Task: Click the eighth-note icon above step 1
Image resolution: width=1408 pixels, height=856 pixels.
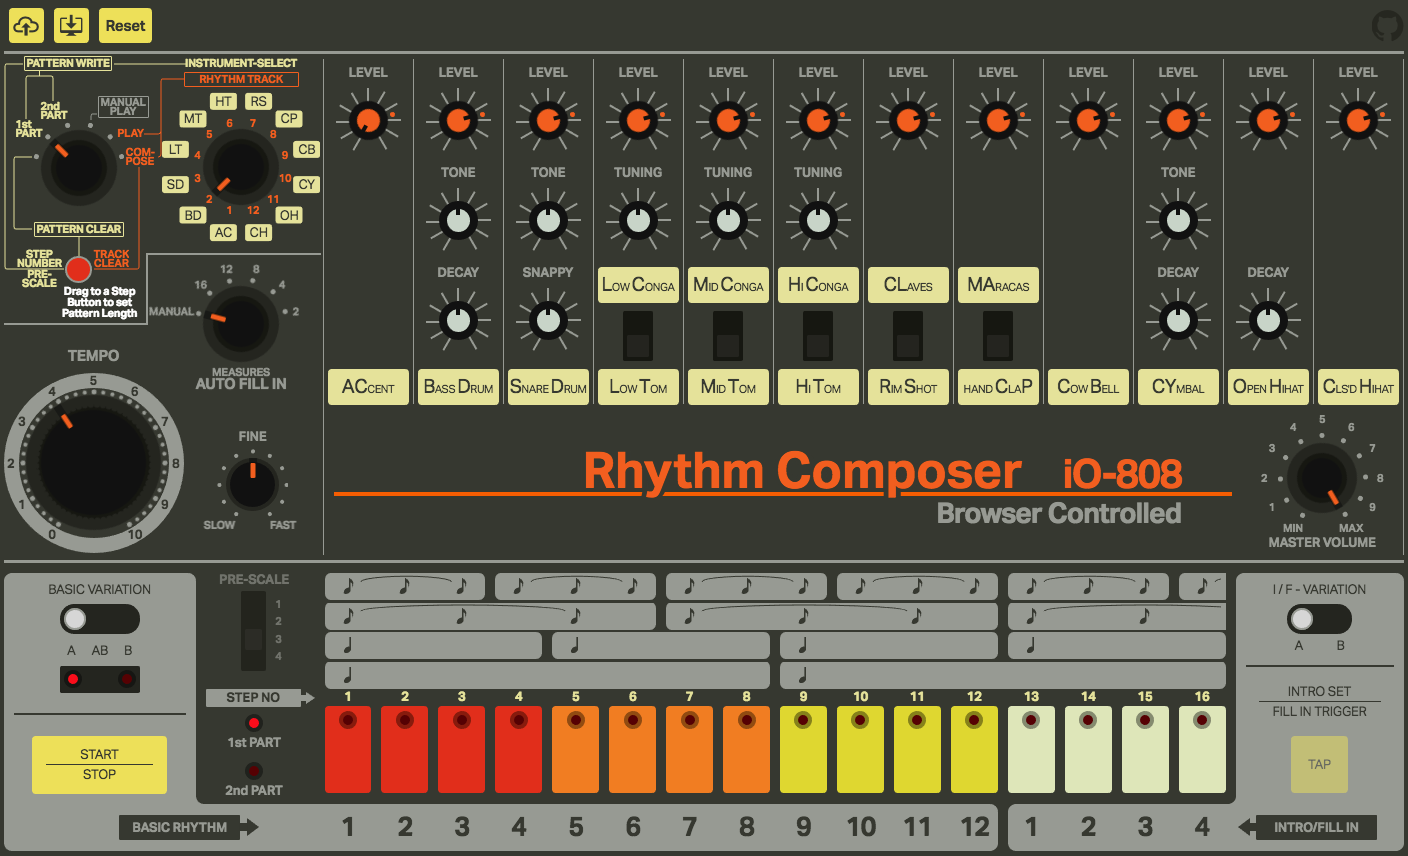Action: pyautogui.click(x=347, y=586)
